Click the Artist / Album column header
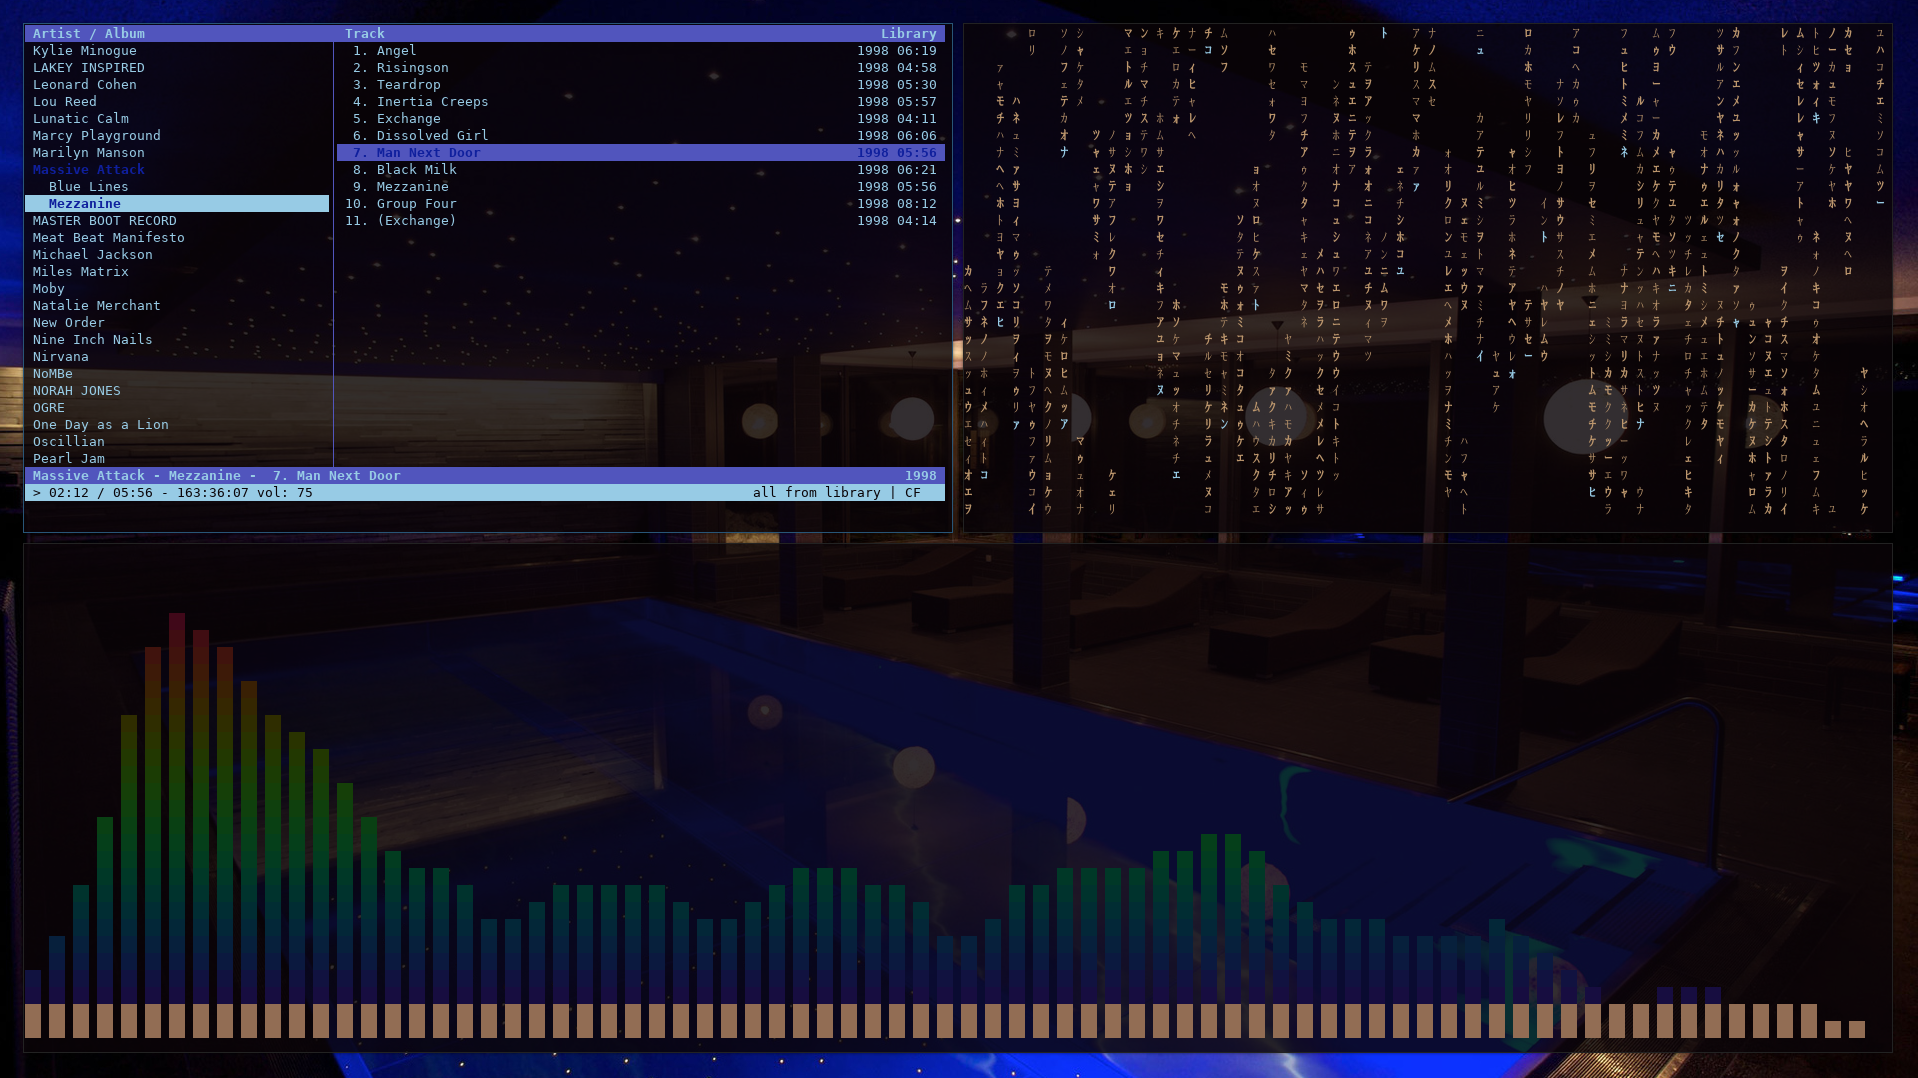 (x=88, y=34)
